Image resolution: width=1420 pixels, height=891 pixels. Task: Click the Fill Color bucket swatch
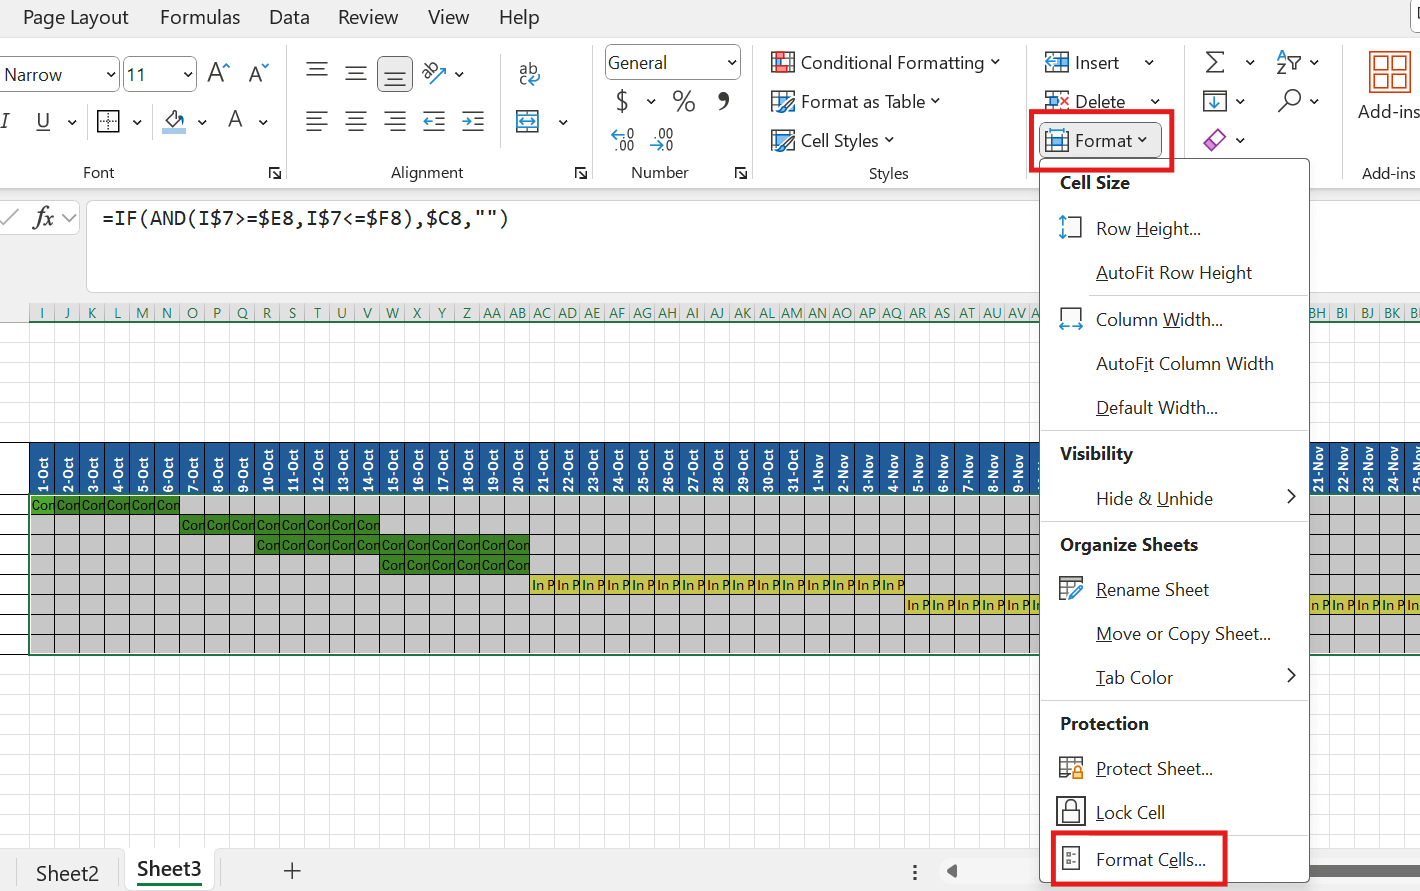[x=174, y=121]
